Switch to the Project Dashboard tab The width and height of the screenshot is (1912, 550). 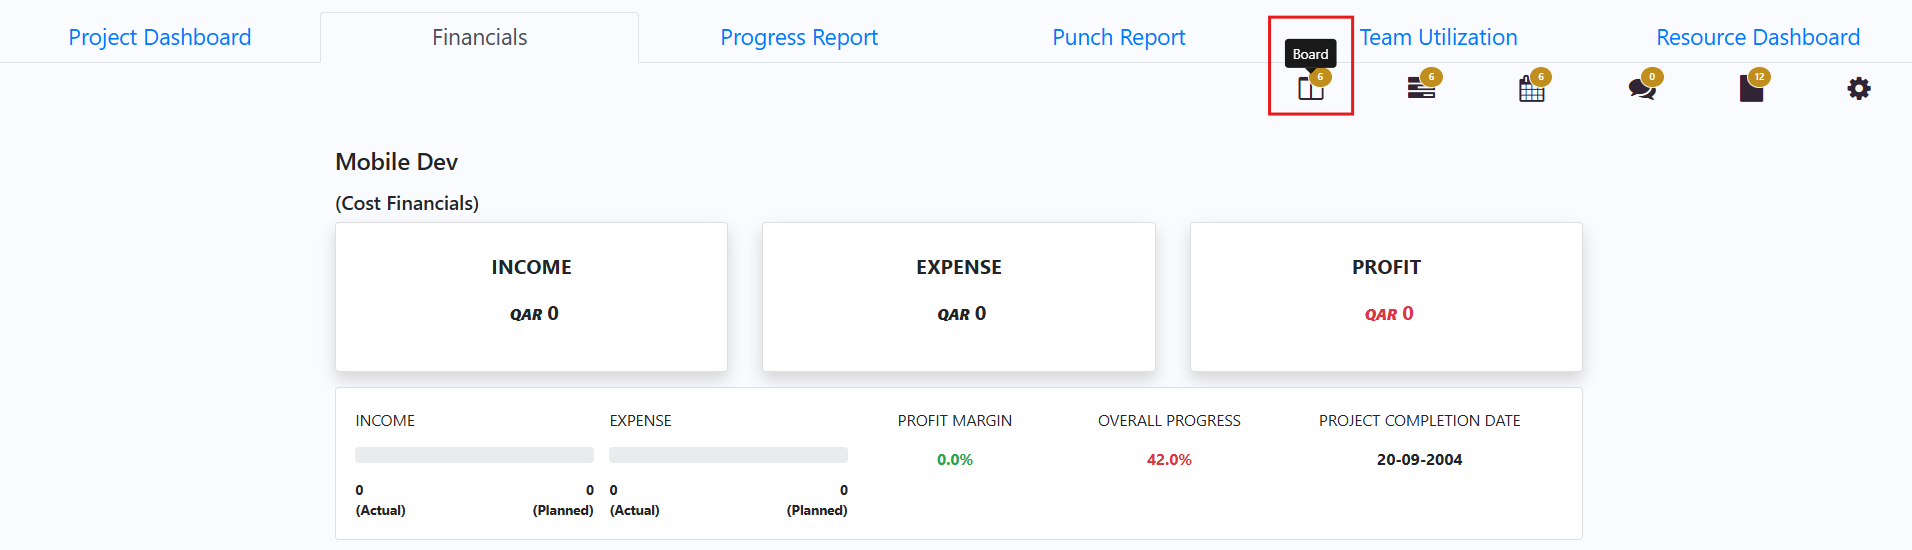(160, 37)
